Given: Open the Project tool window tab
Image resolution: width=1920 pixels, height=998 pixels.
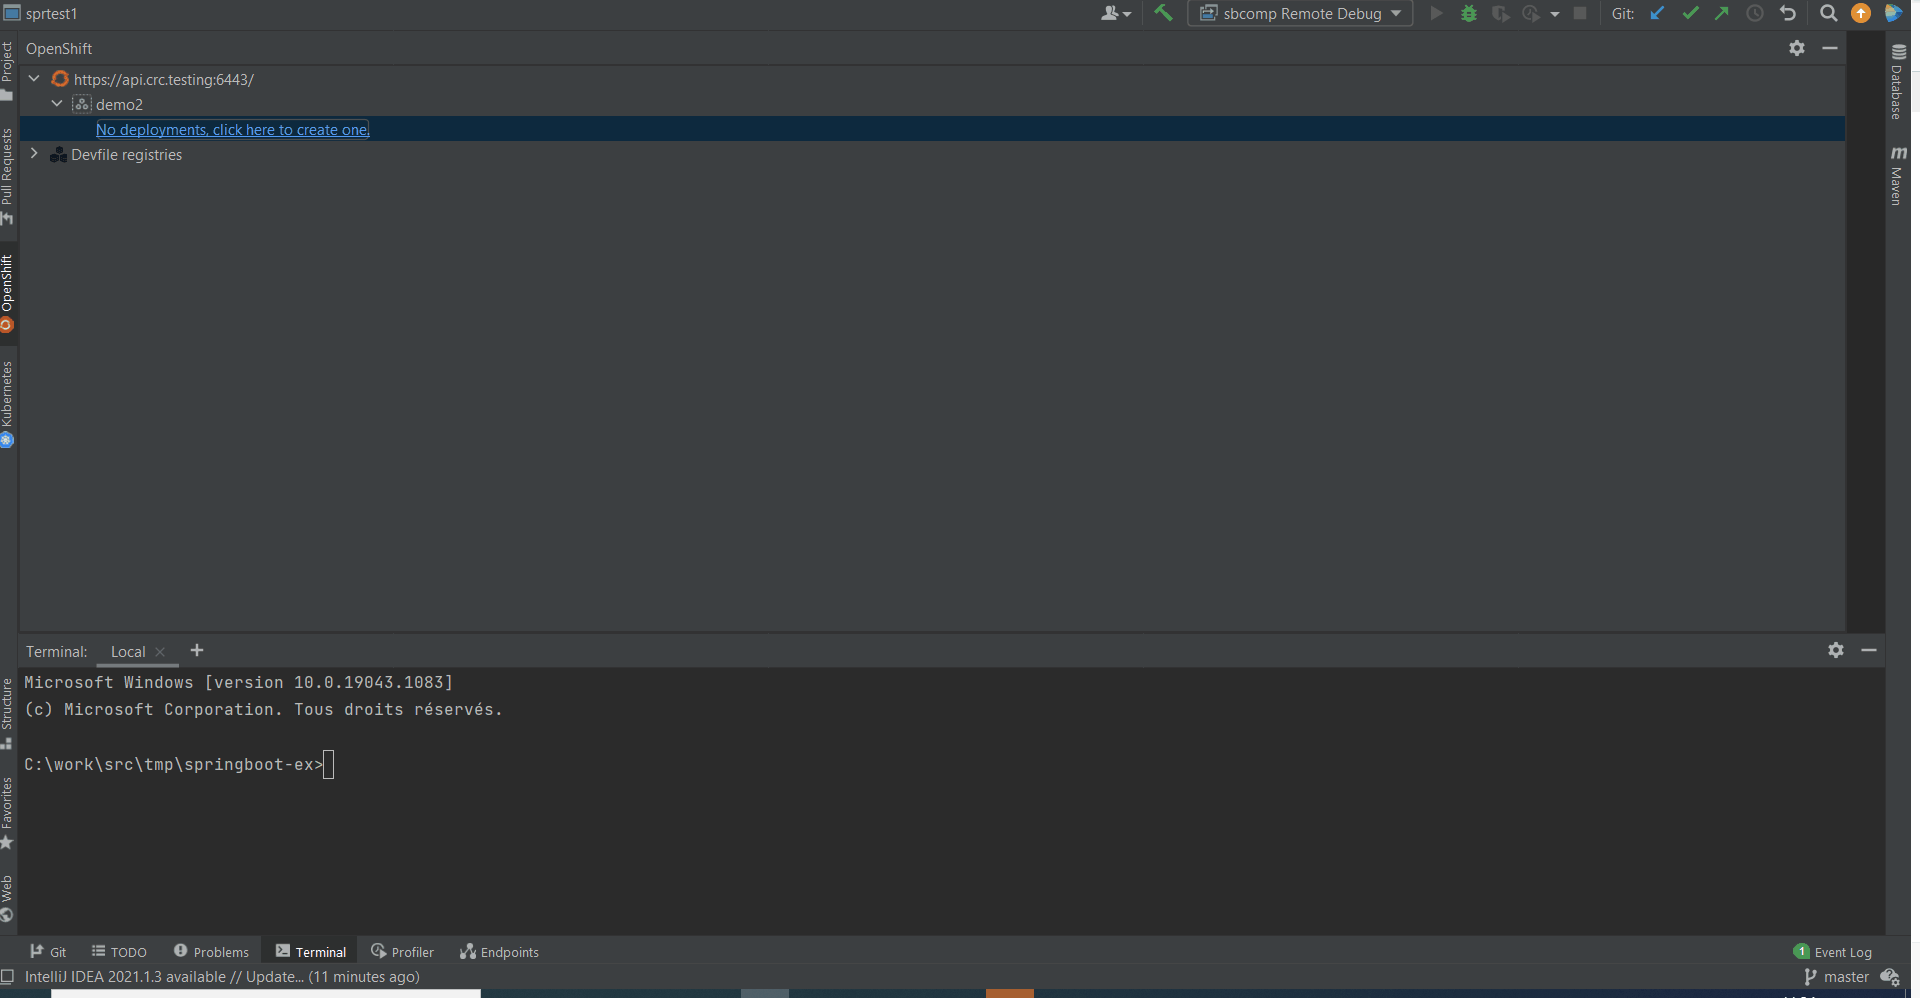Looking at the screenshot, I should 7,70.
